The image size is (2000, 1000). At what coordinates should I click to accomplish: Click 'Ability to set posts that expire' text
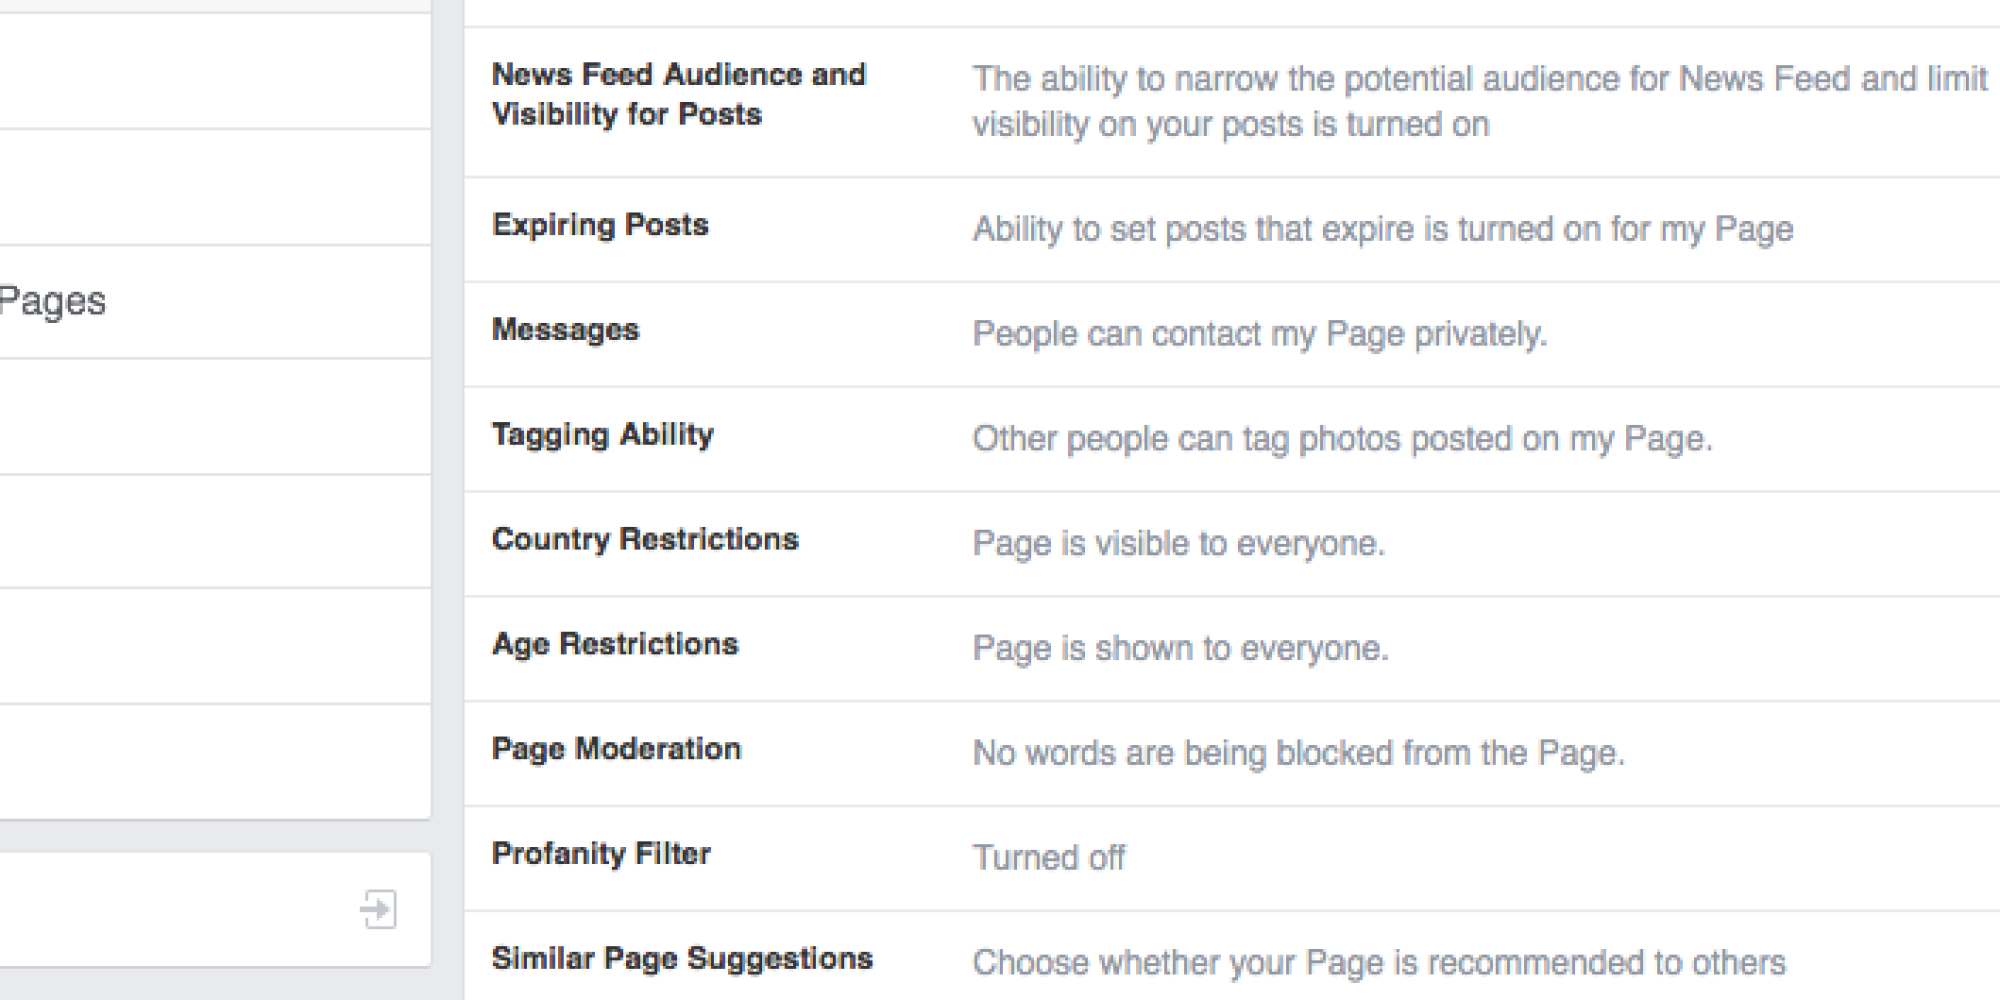coord(1383,229)
